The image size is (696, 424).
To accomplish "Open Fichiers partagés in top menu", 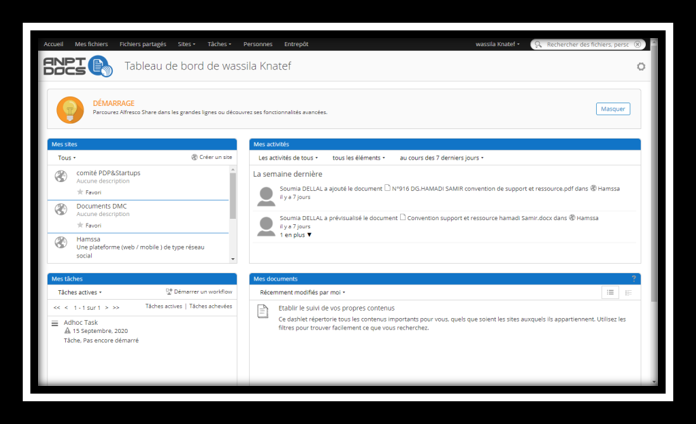I will coord(143,44).
